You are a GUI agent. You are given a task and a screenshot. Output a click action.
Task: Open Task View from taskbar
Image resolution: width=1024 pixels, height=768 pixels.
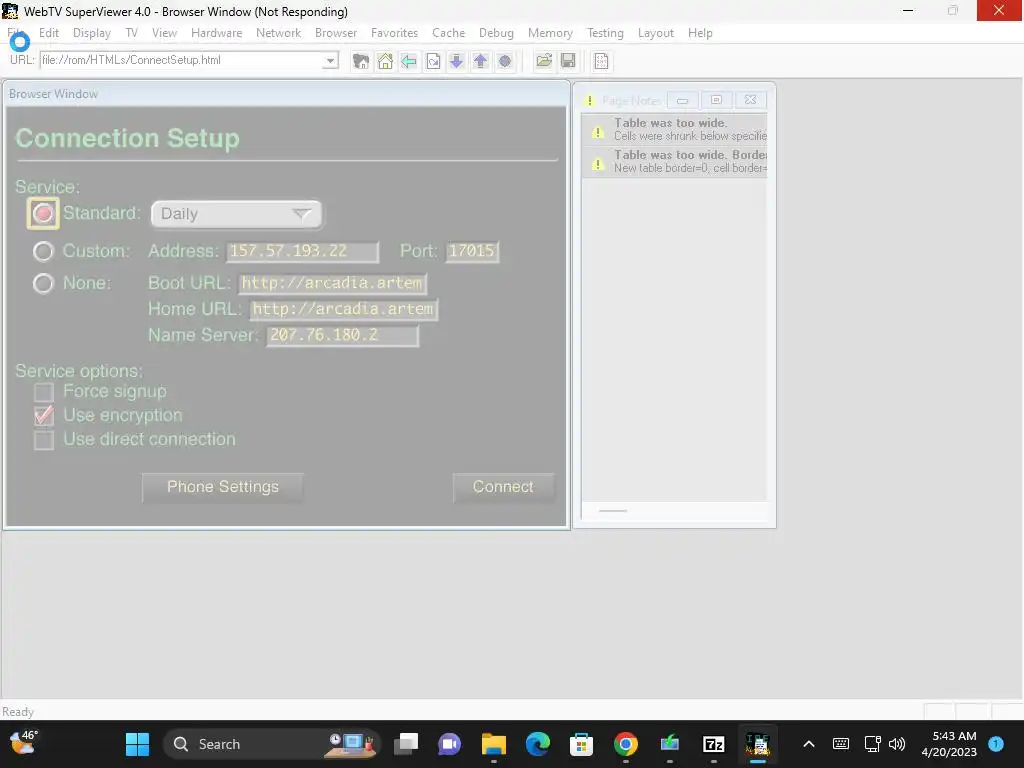pyautogui.click(x=406, y=744)
